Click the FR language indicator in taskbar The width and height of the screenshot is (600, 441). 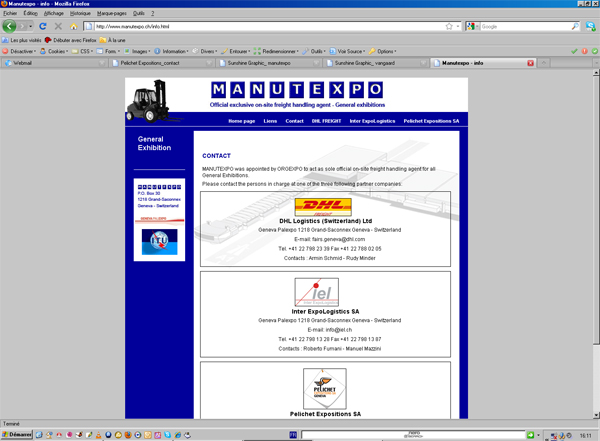293,435
